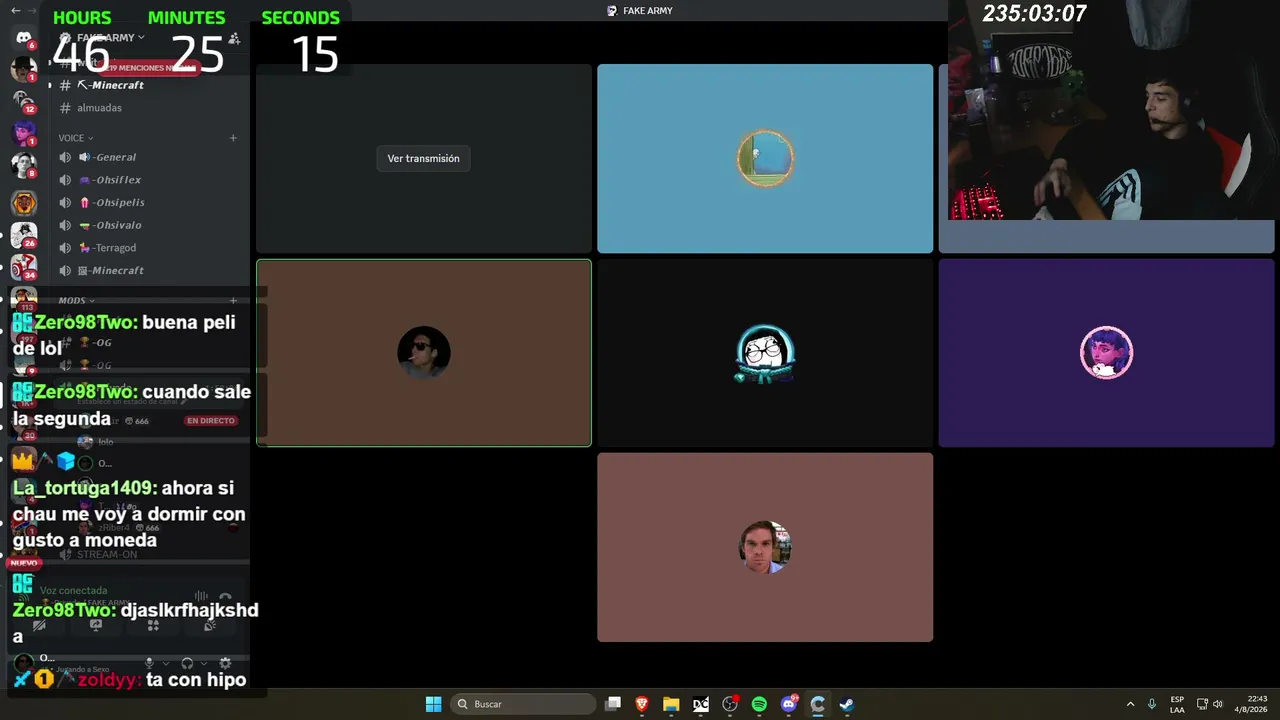This screenshot has height=720, width=1280.
Task: Open Task View on taskbar
Action: [x=613, y=704]
